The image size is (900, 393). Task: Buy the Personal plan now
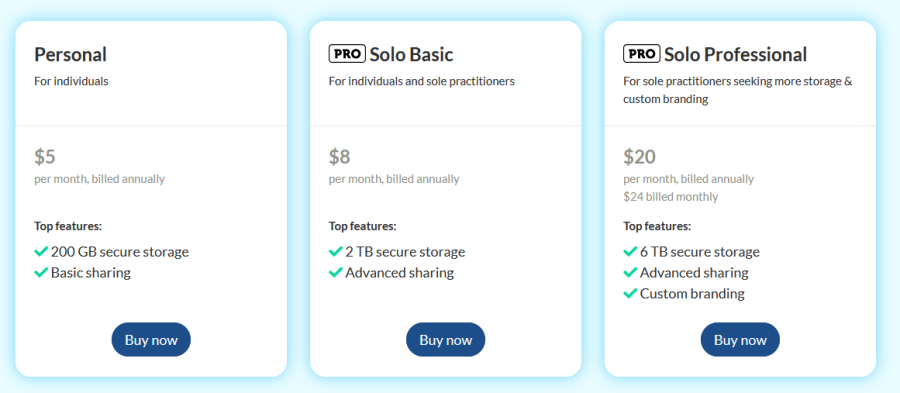[151, 340]
